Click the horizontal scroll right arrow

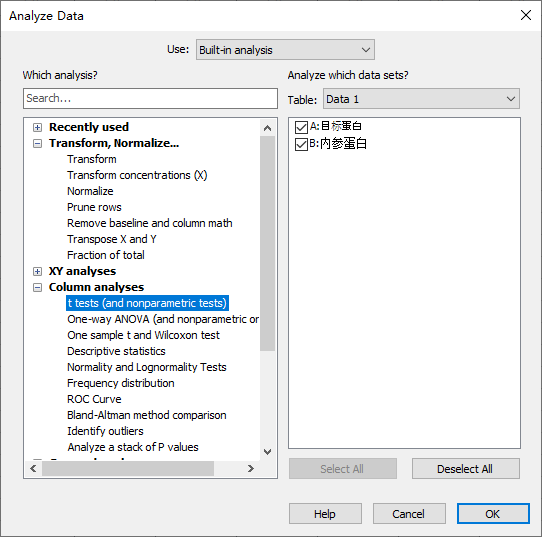pyautogui.click(x=251, y=469)
